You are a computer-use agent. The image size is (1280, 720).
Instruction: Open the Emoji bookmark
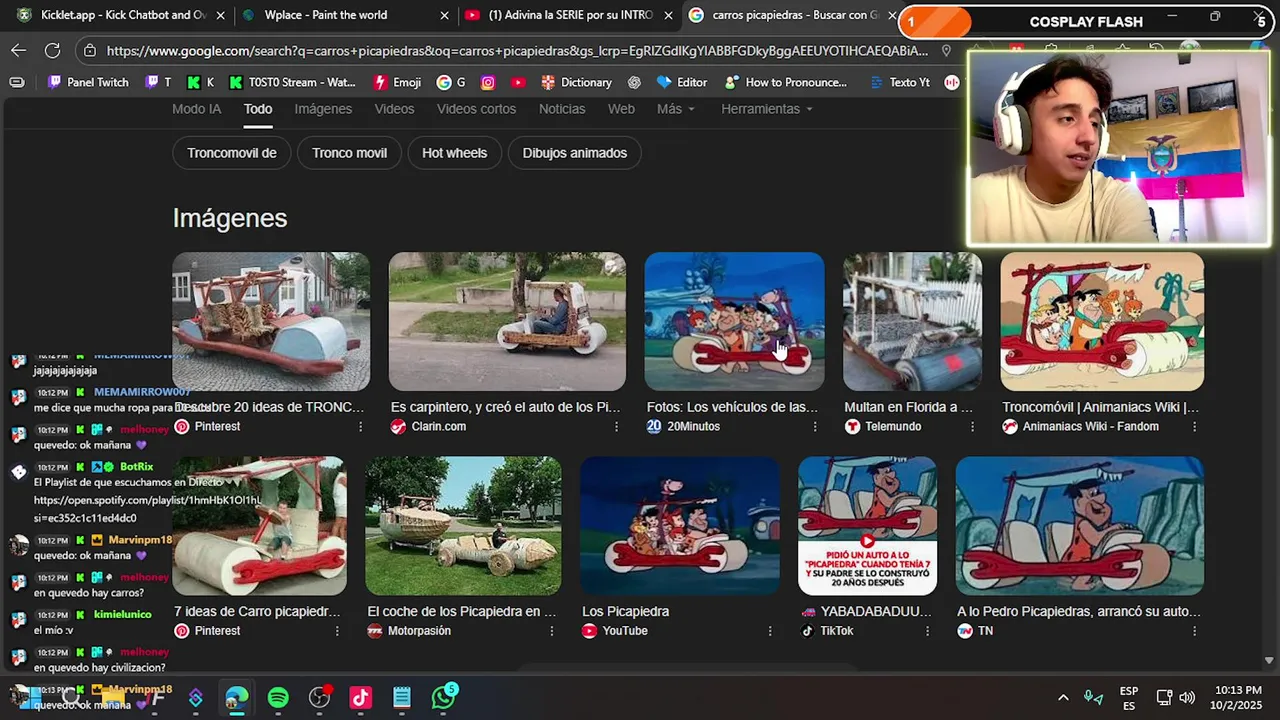tap(397, 82)
